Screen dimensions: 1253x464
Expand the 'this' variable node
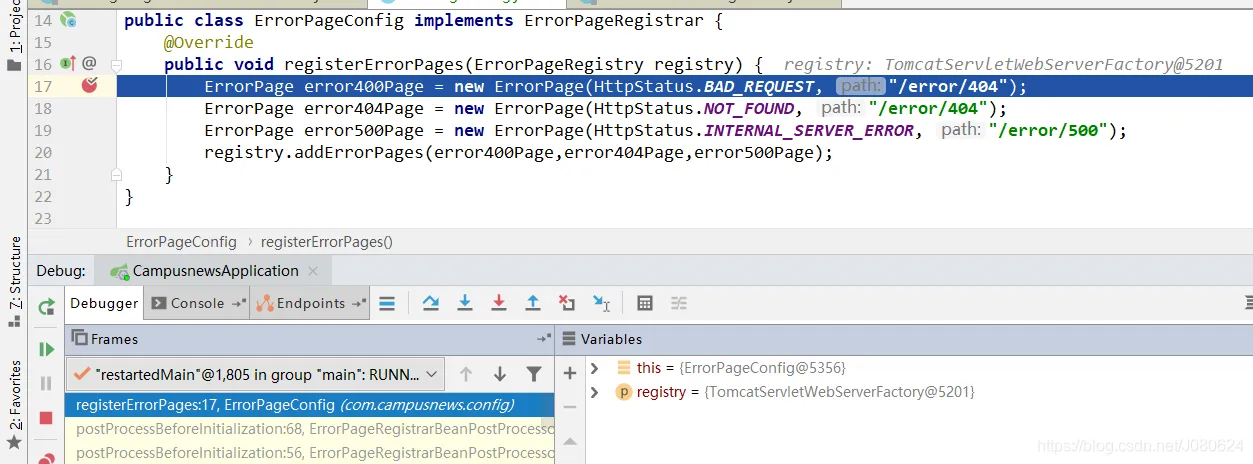(x=595, y=368)
